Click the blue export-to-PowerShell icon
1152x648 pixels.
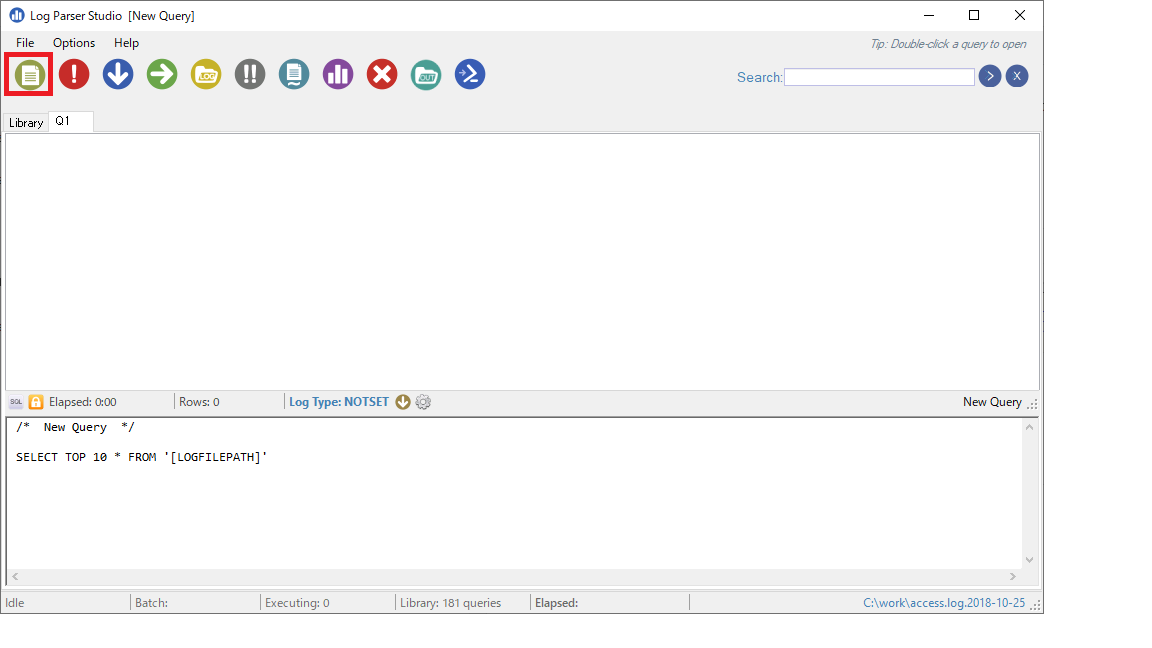(x=469, y=74)
